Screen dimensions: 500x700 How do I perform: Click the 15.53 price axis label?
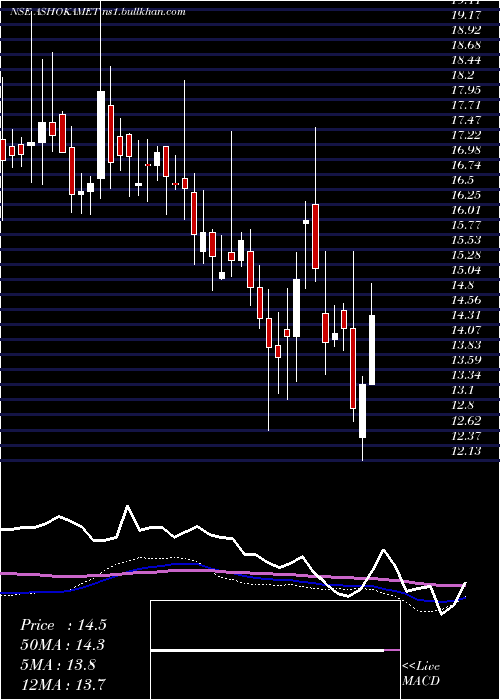pos(466,240)
